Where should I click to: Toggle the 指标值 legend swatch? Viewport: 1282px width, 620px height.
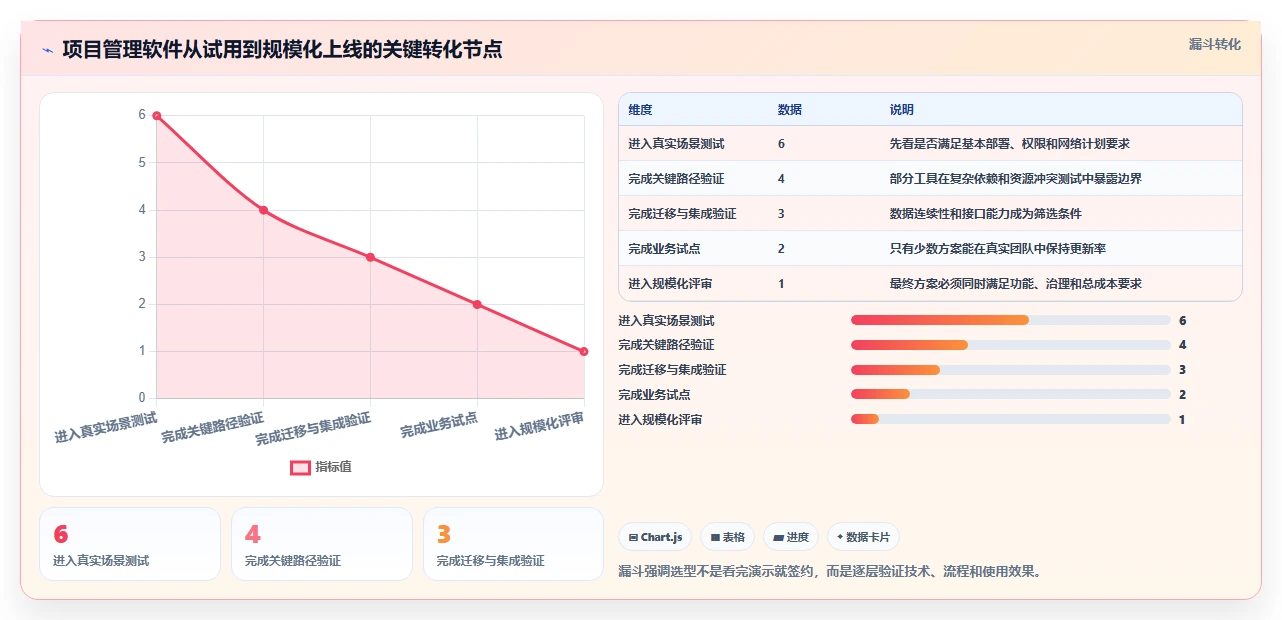pos(300,467)
